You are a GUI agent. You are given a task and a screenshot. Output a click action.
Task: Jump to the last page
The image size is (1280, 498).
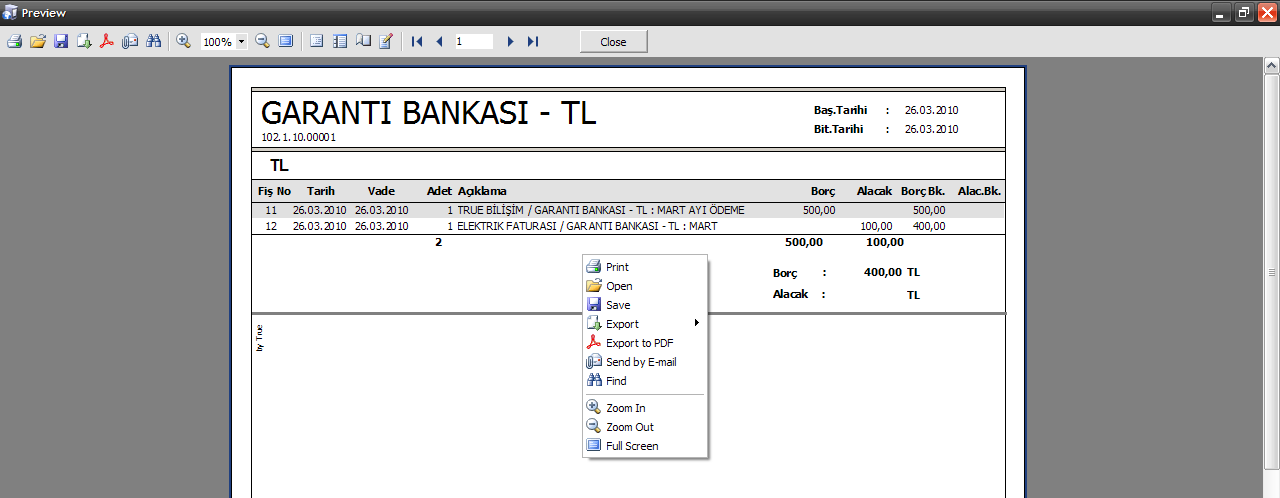(x=533, y=41)
